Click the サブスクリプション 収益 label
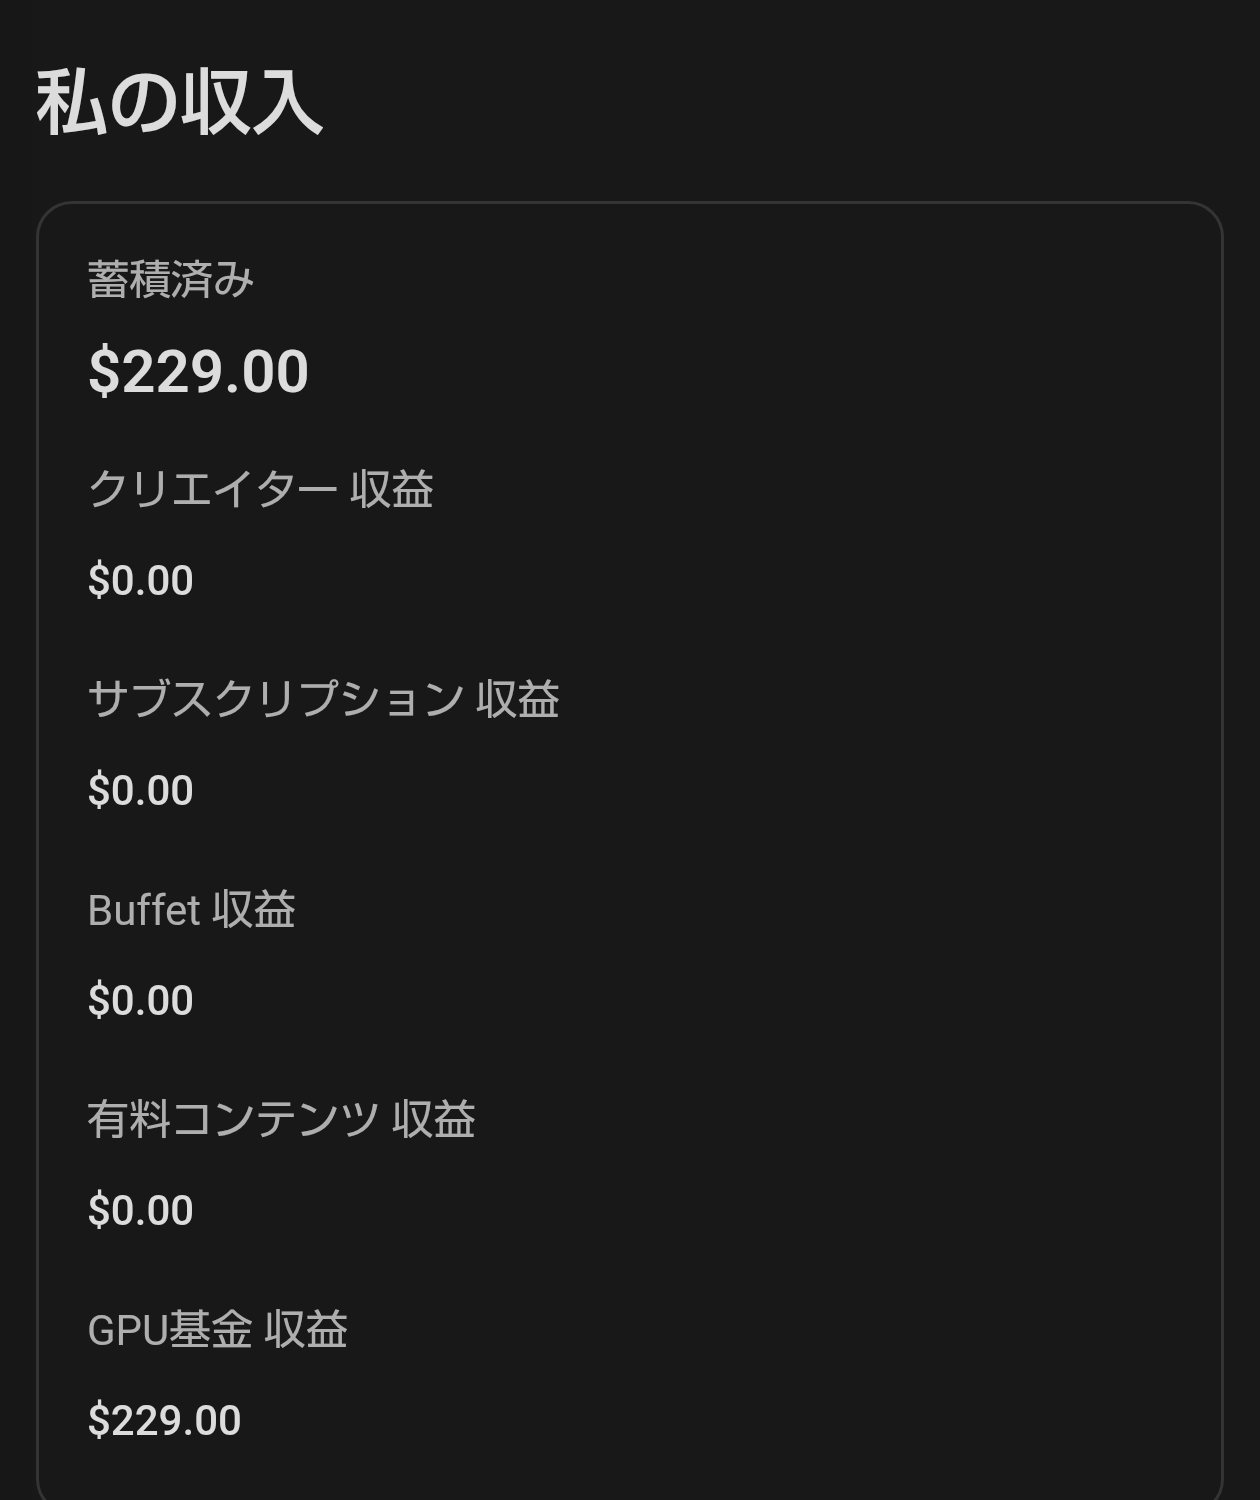 323,699
